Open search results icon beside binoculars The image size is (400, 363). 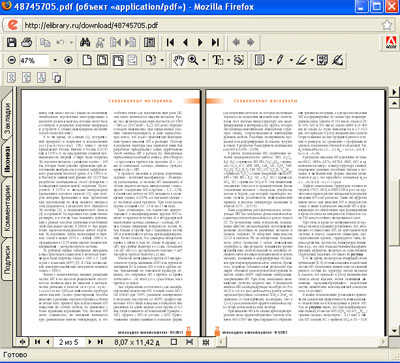pyautogui.click(x=100, y=42)
